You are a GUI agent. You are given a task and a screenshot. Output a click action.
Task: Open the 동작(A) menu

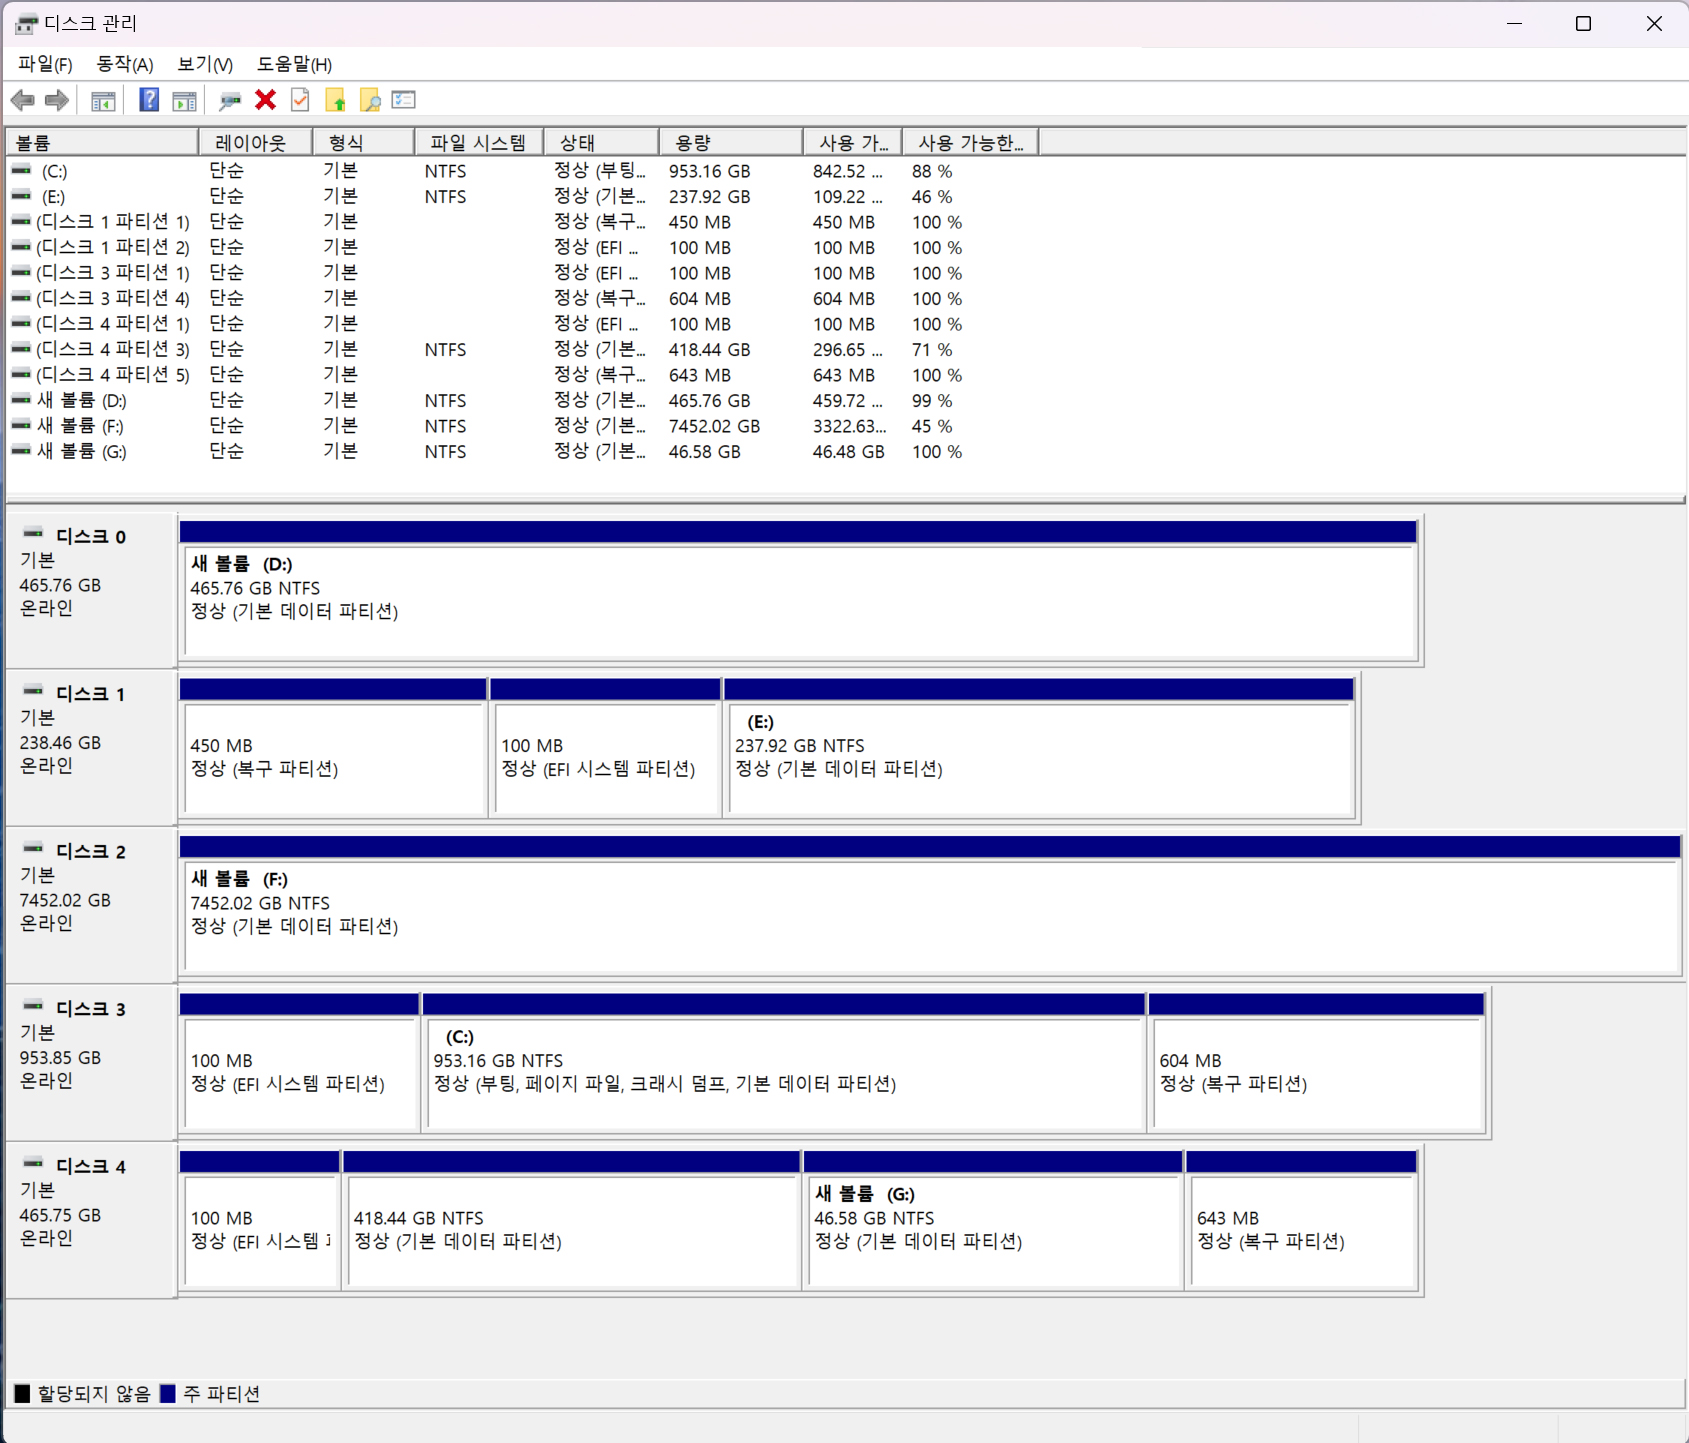pyautogui.click(x=124, y=64)
